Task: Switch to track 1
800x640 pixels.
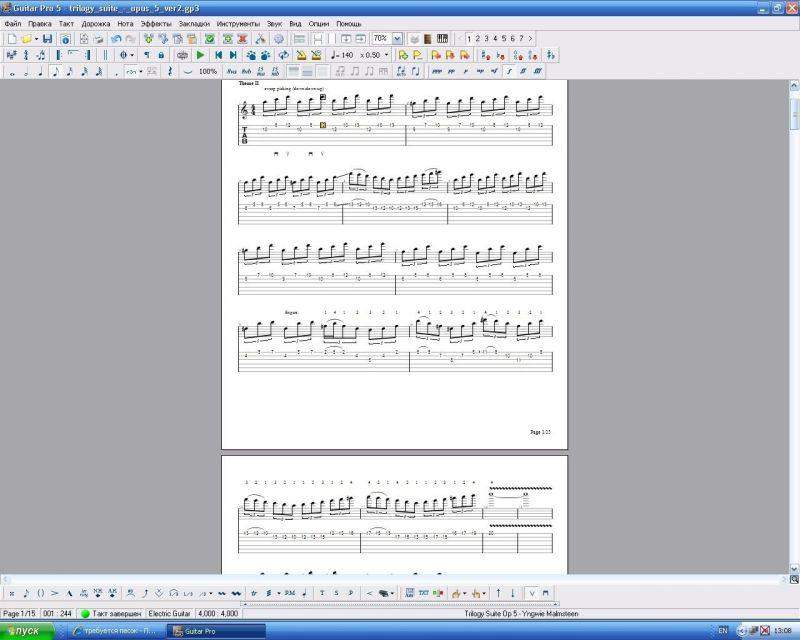Action: pyautogui.click(x=469, y=39)
